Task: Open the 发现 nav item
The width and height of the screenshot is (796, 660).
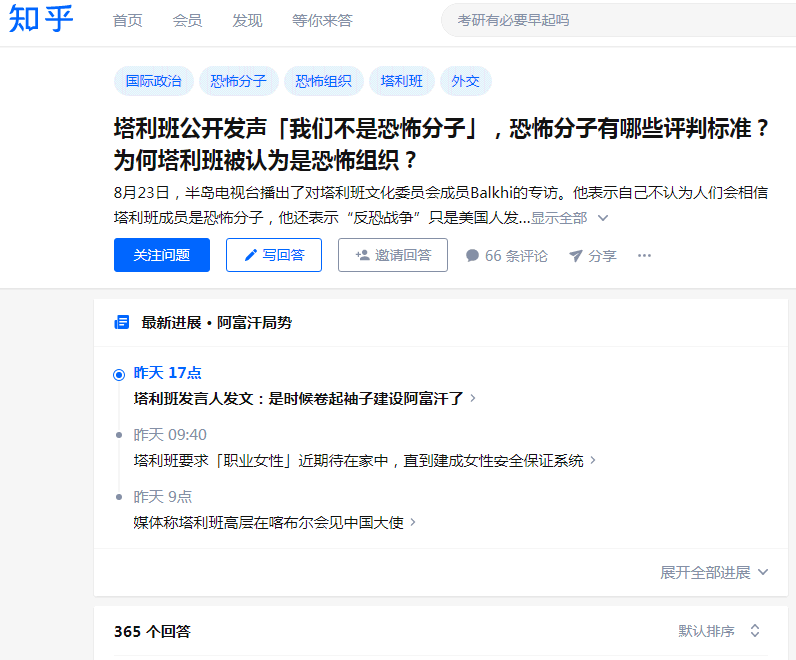Action: [247, 21]
